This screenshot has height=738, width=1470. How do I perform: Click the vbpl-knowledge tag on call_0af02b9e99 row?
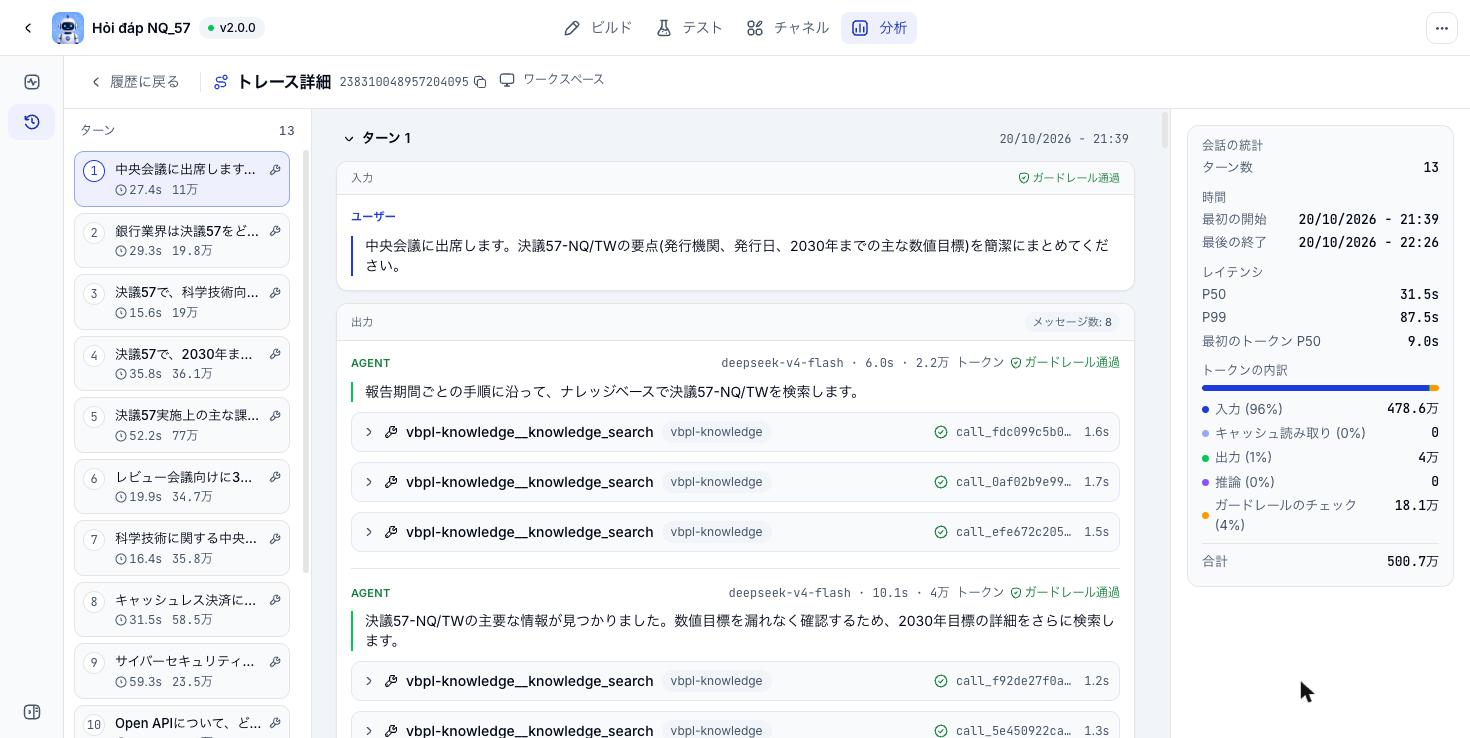tap(716, 482)
